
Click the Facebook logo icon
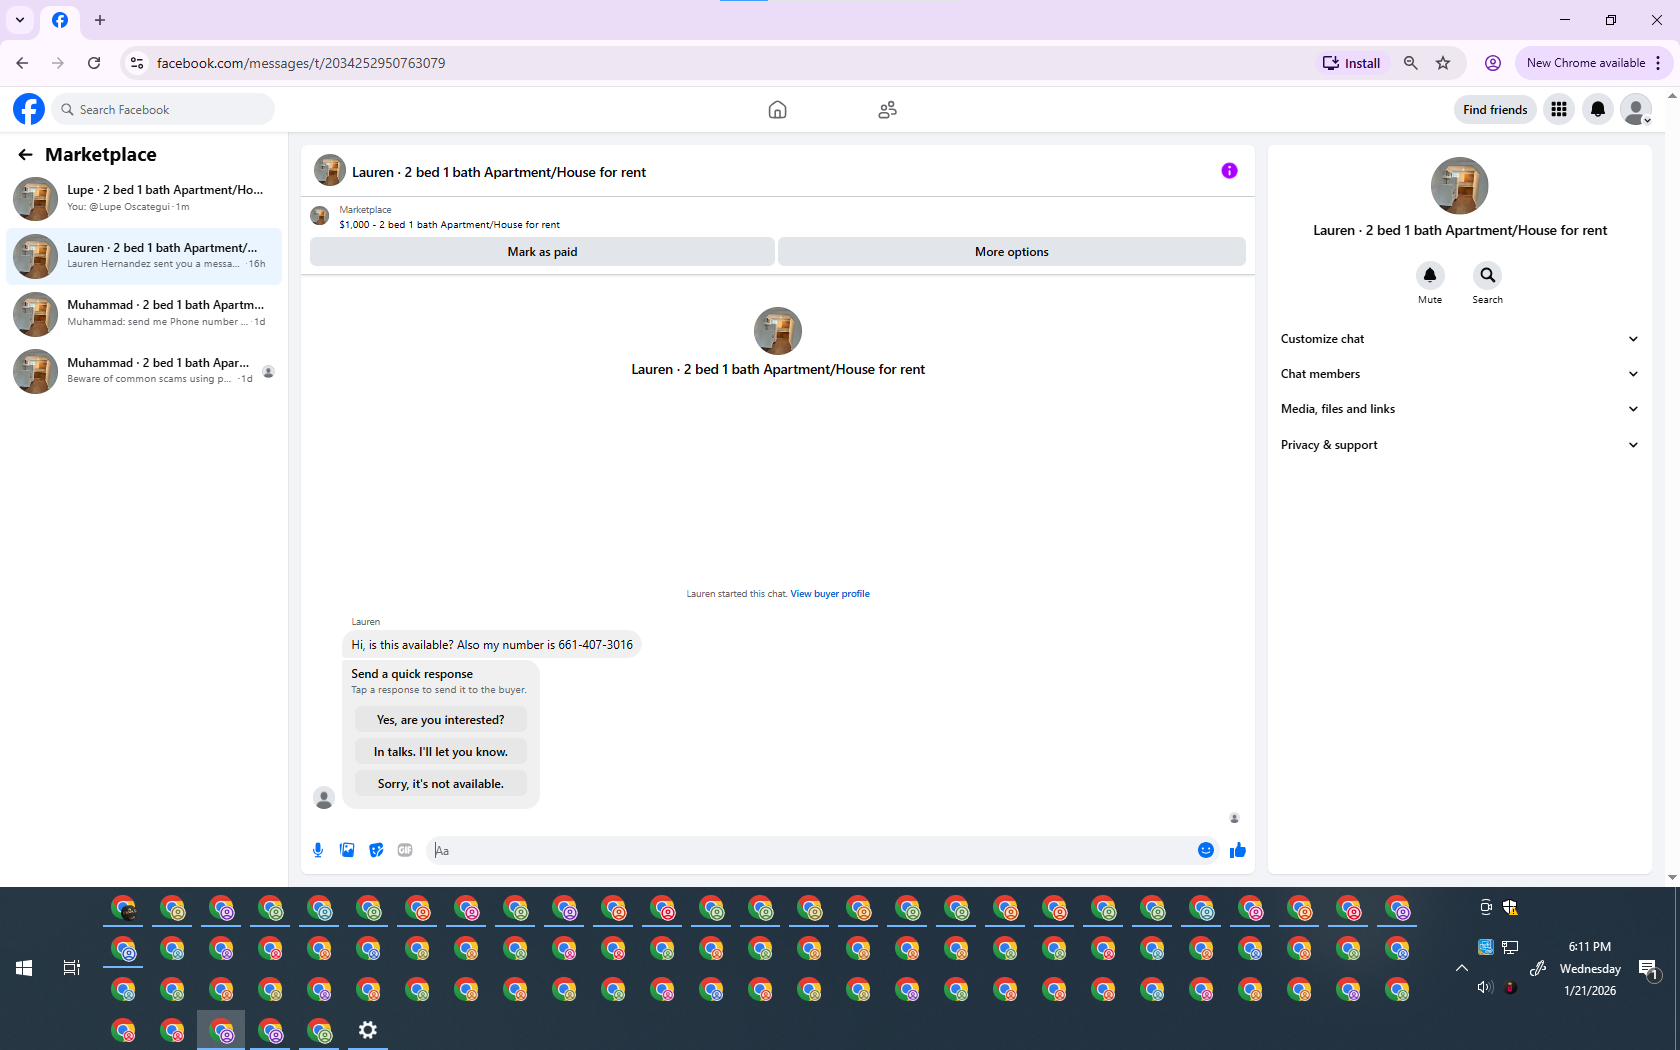click(x=29, y=109)
